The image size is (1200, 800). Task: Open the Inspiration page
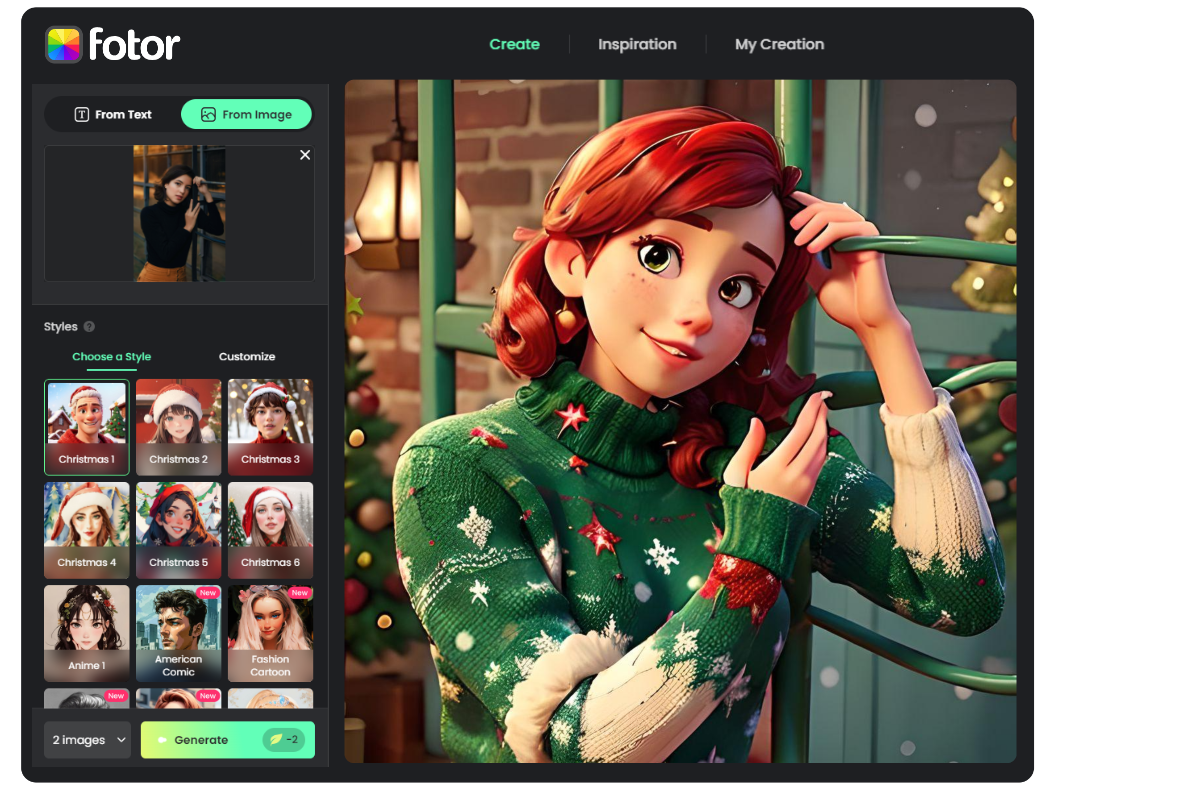637,44
